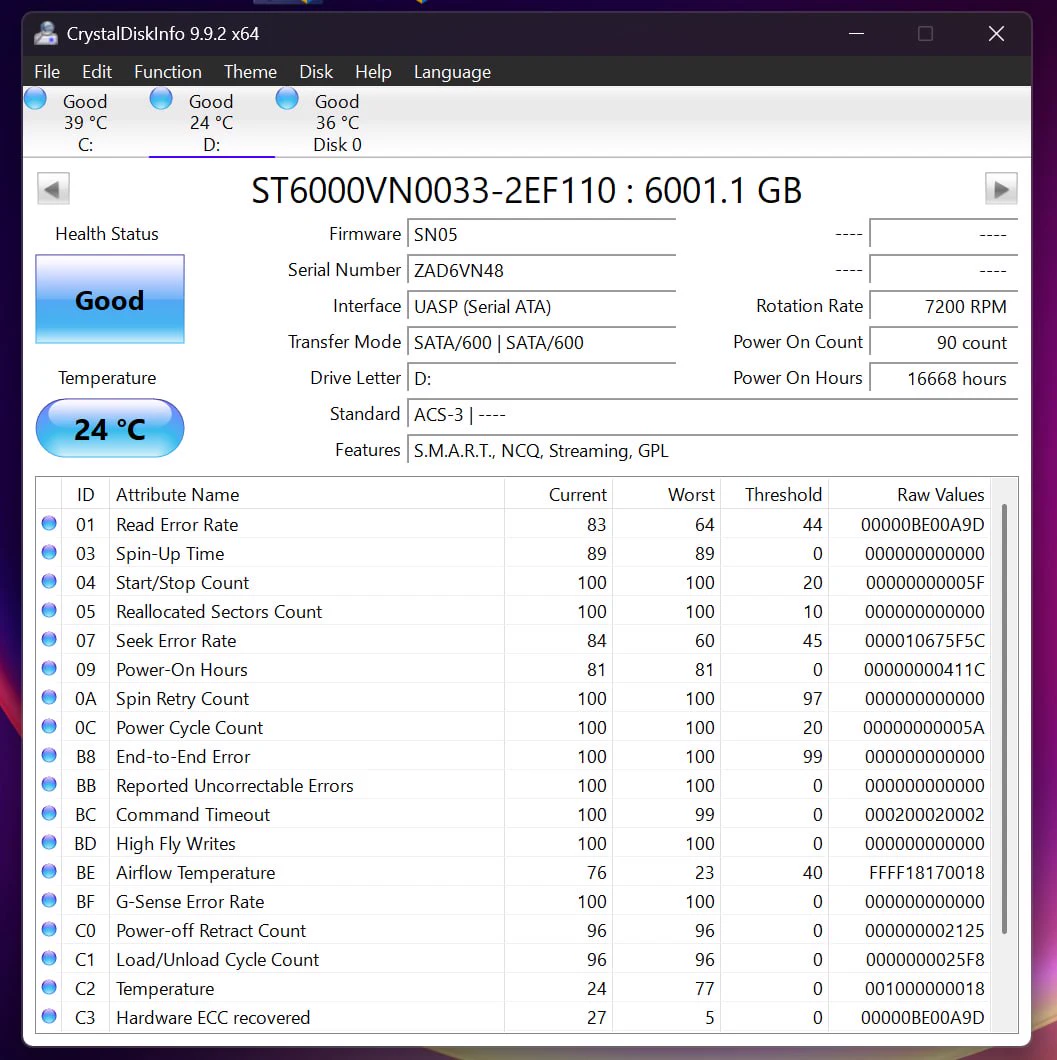Screen dimensions: 1057x1060
Task: Open the Language menu
Action: point(452,72)
